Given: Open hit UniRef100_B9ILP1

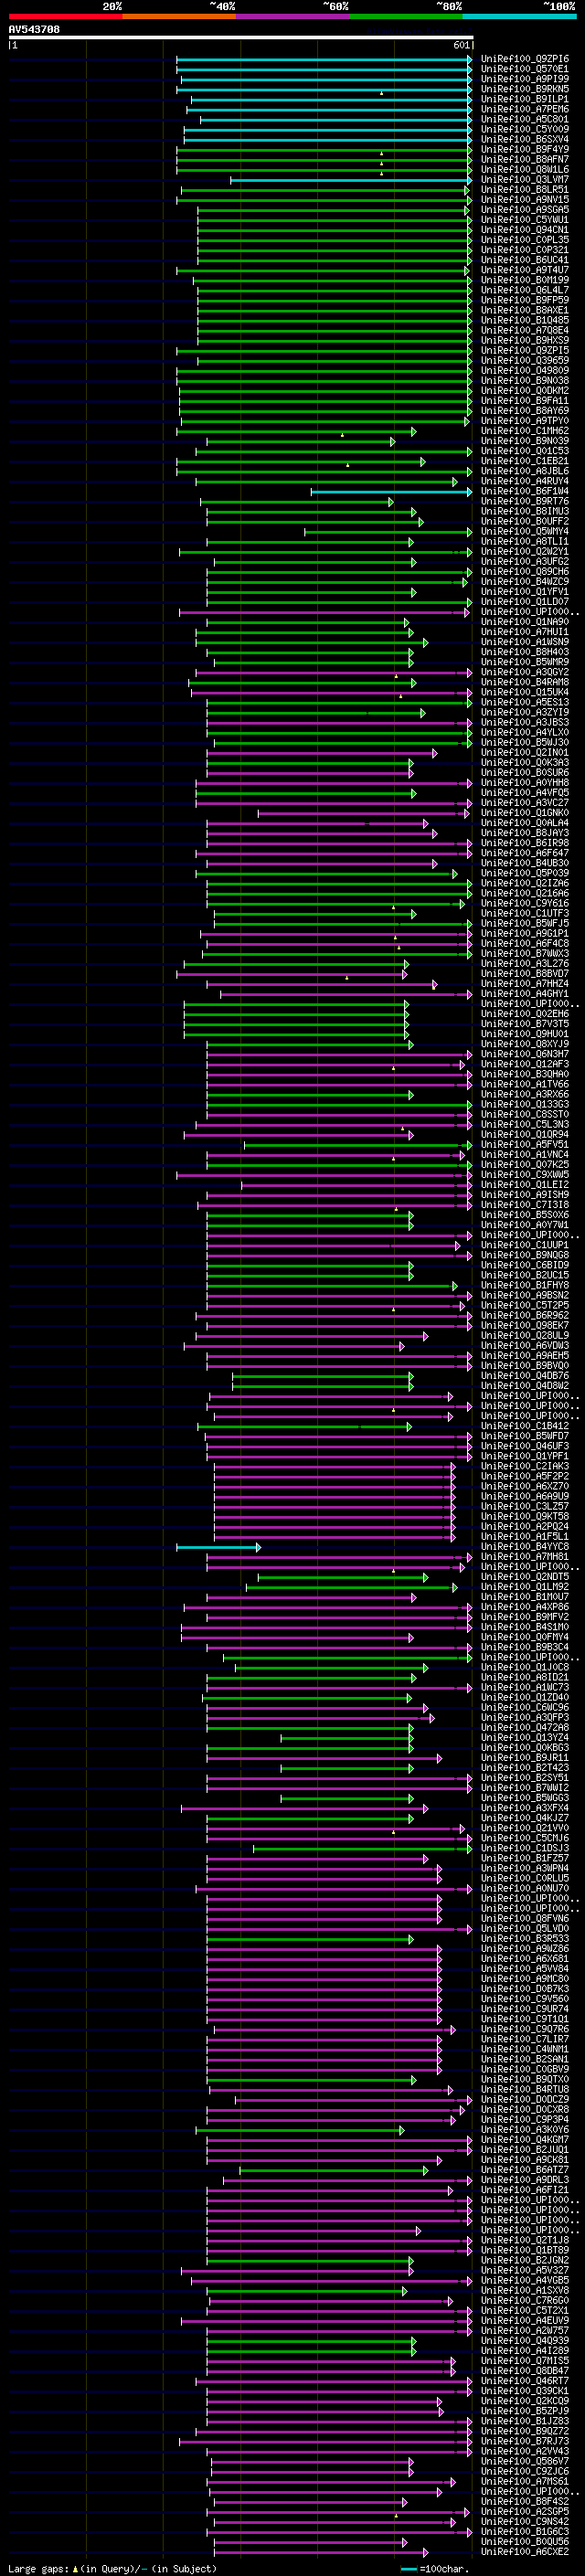Looking at the screenshot, I should click(524, 99).
